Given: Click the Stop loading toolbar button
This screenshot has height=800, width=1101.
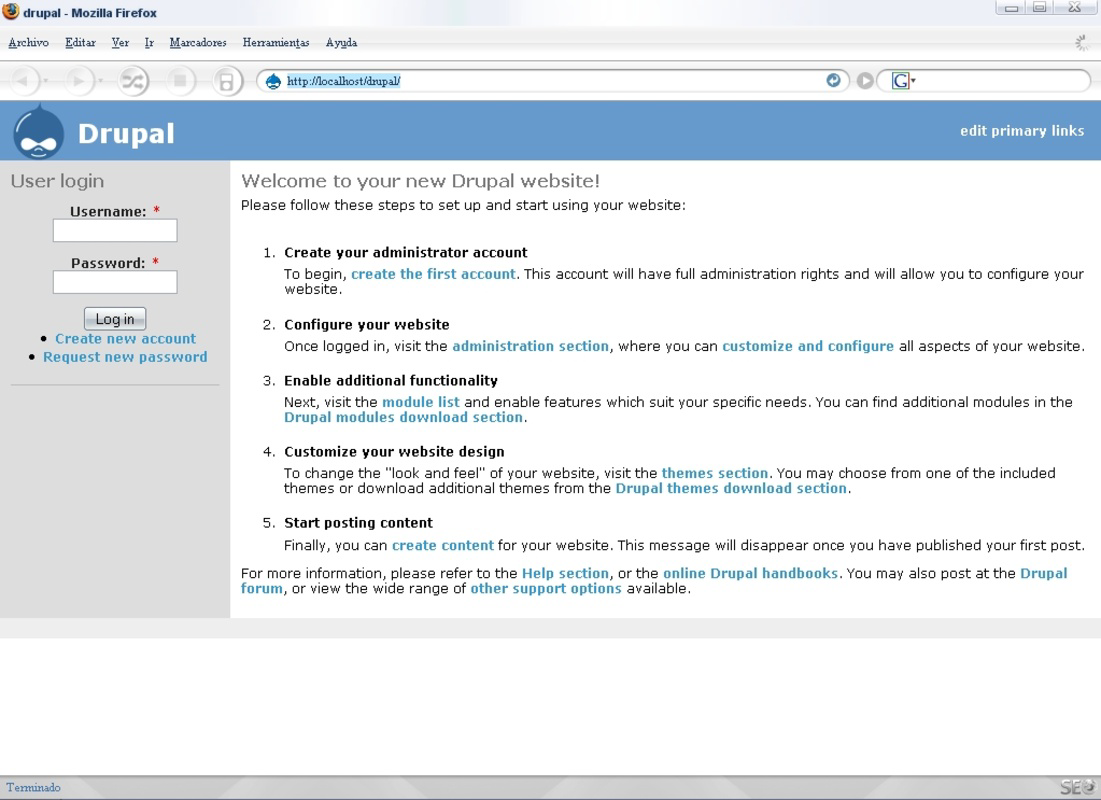Looking at the screenshot, I should click(x=180, y=81).
